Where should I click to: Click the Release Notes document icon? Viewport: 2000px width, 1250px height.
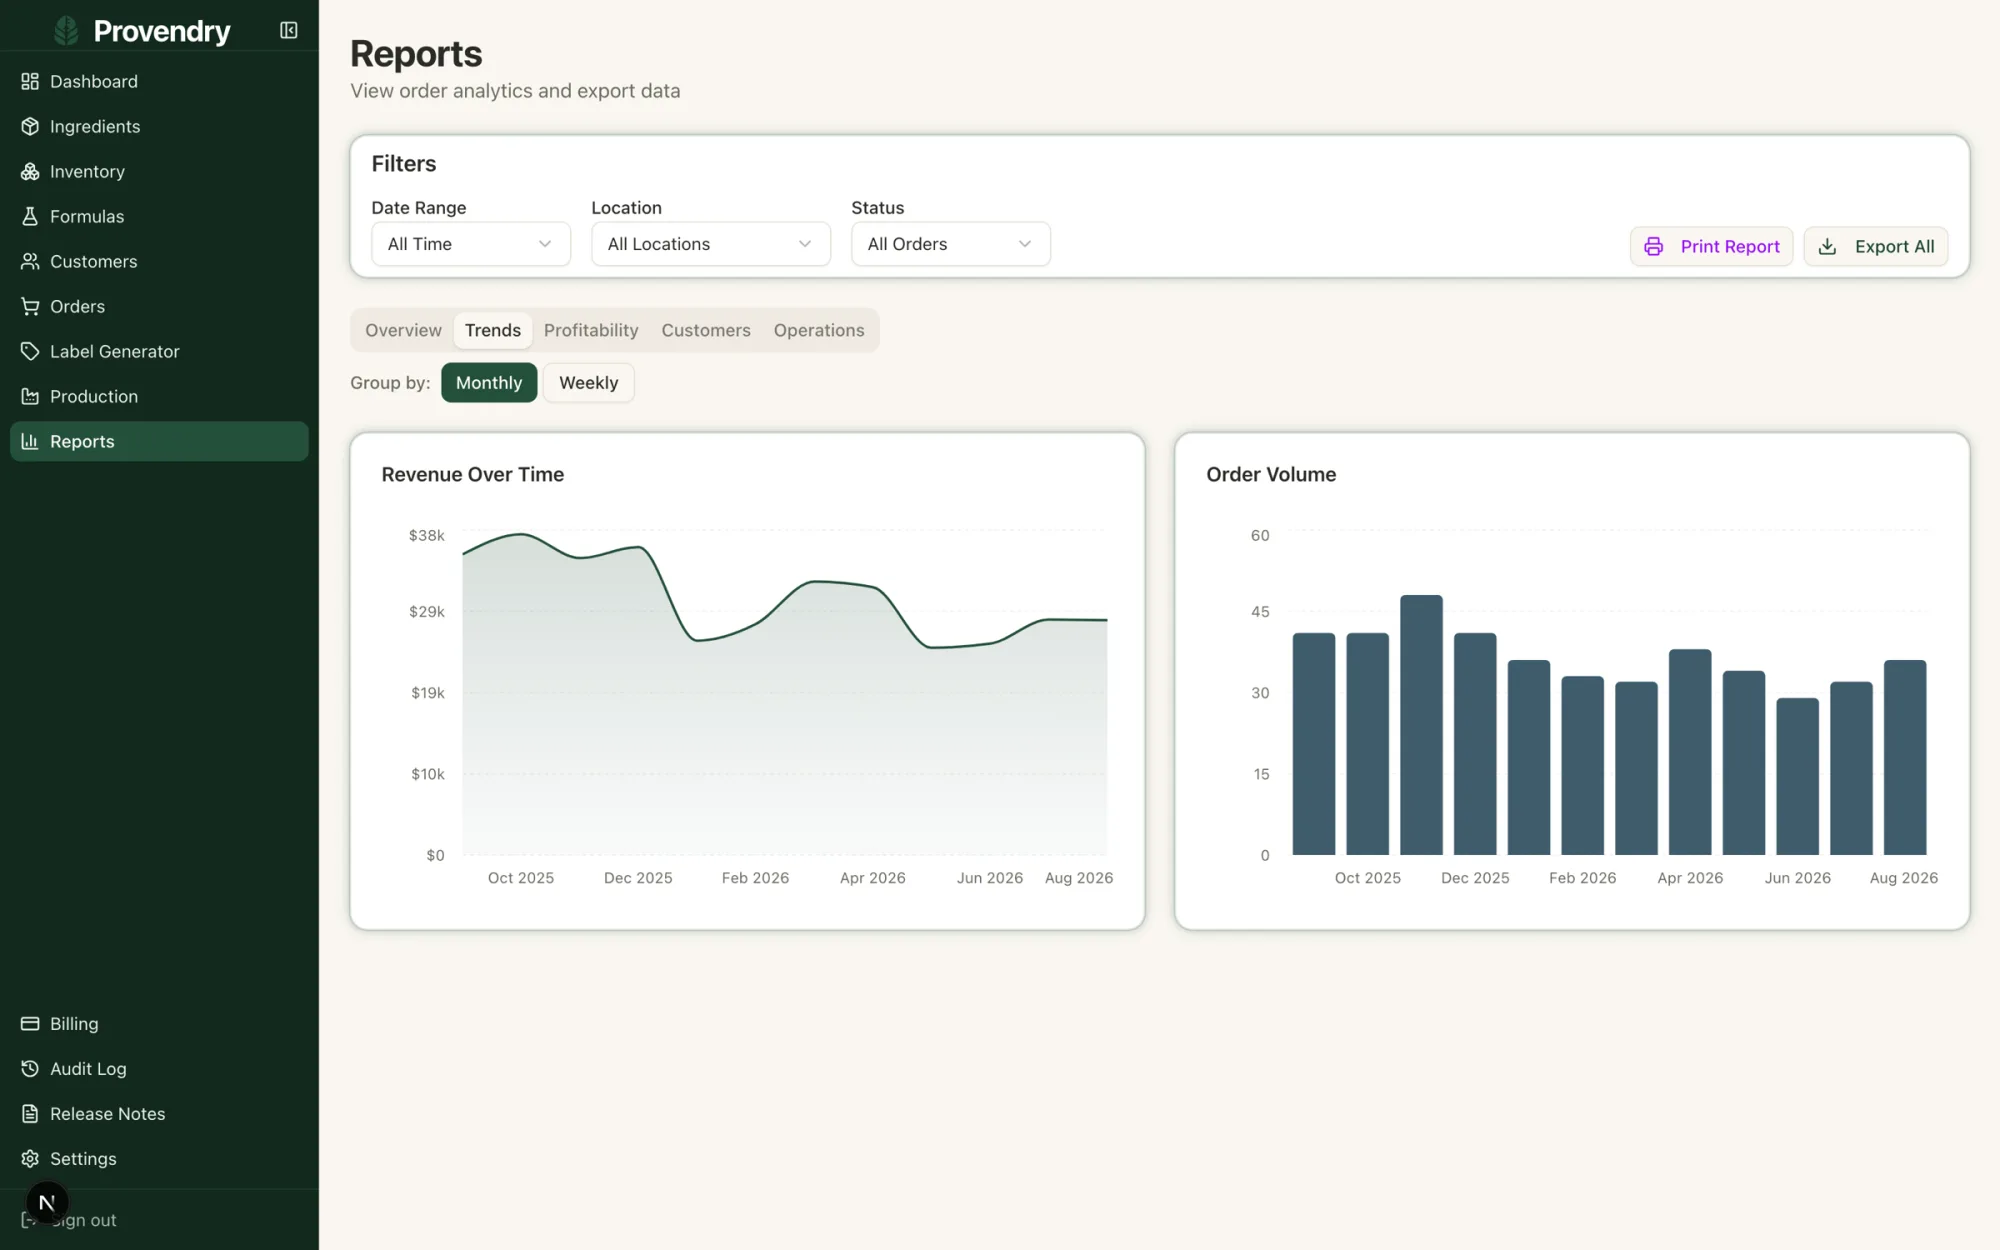pos(30,1113)
